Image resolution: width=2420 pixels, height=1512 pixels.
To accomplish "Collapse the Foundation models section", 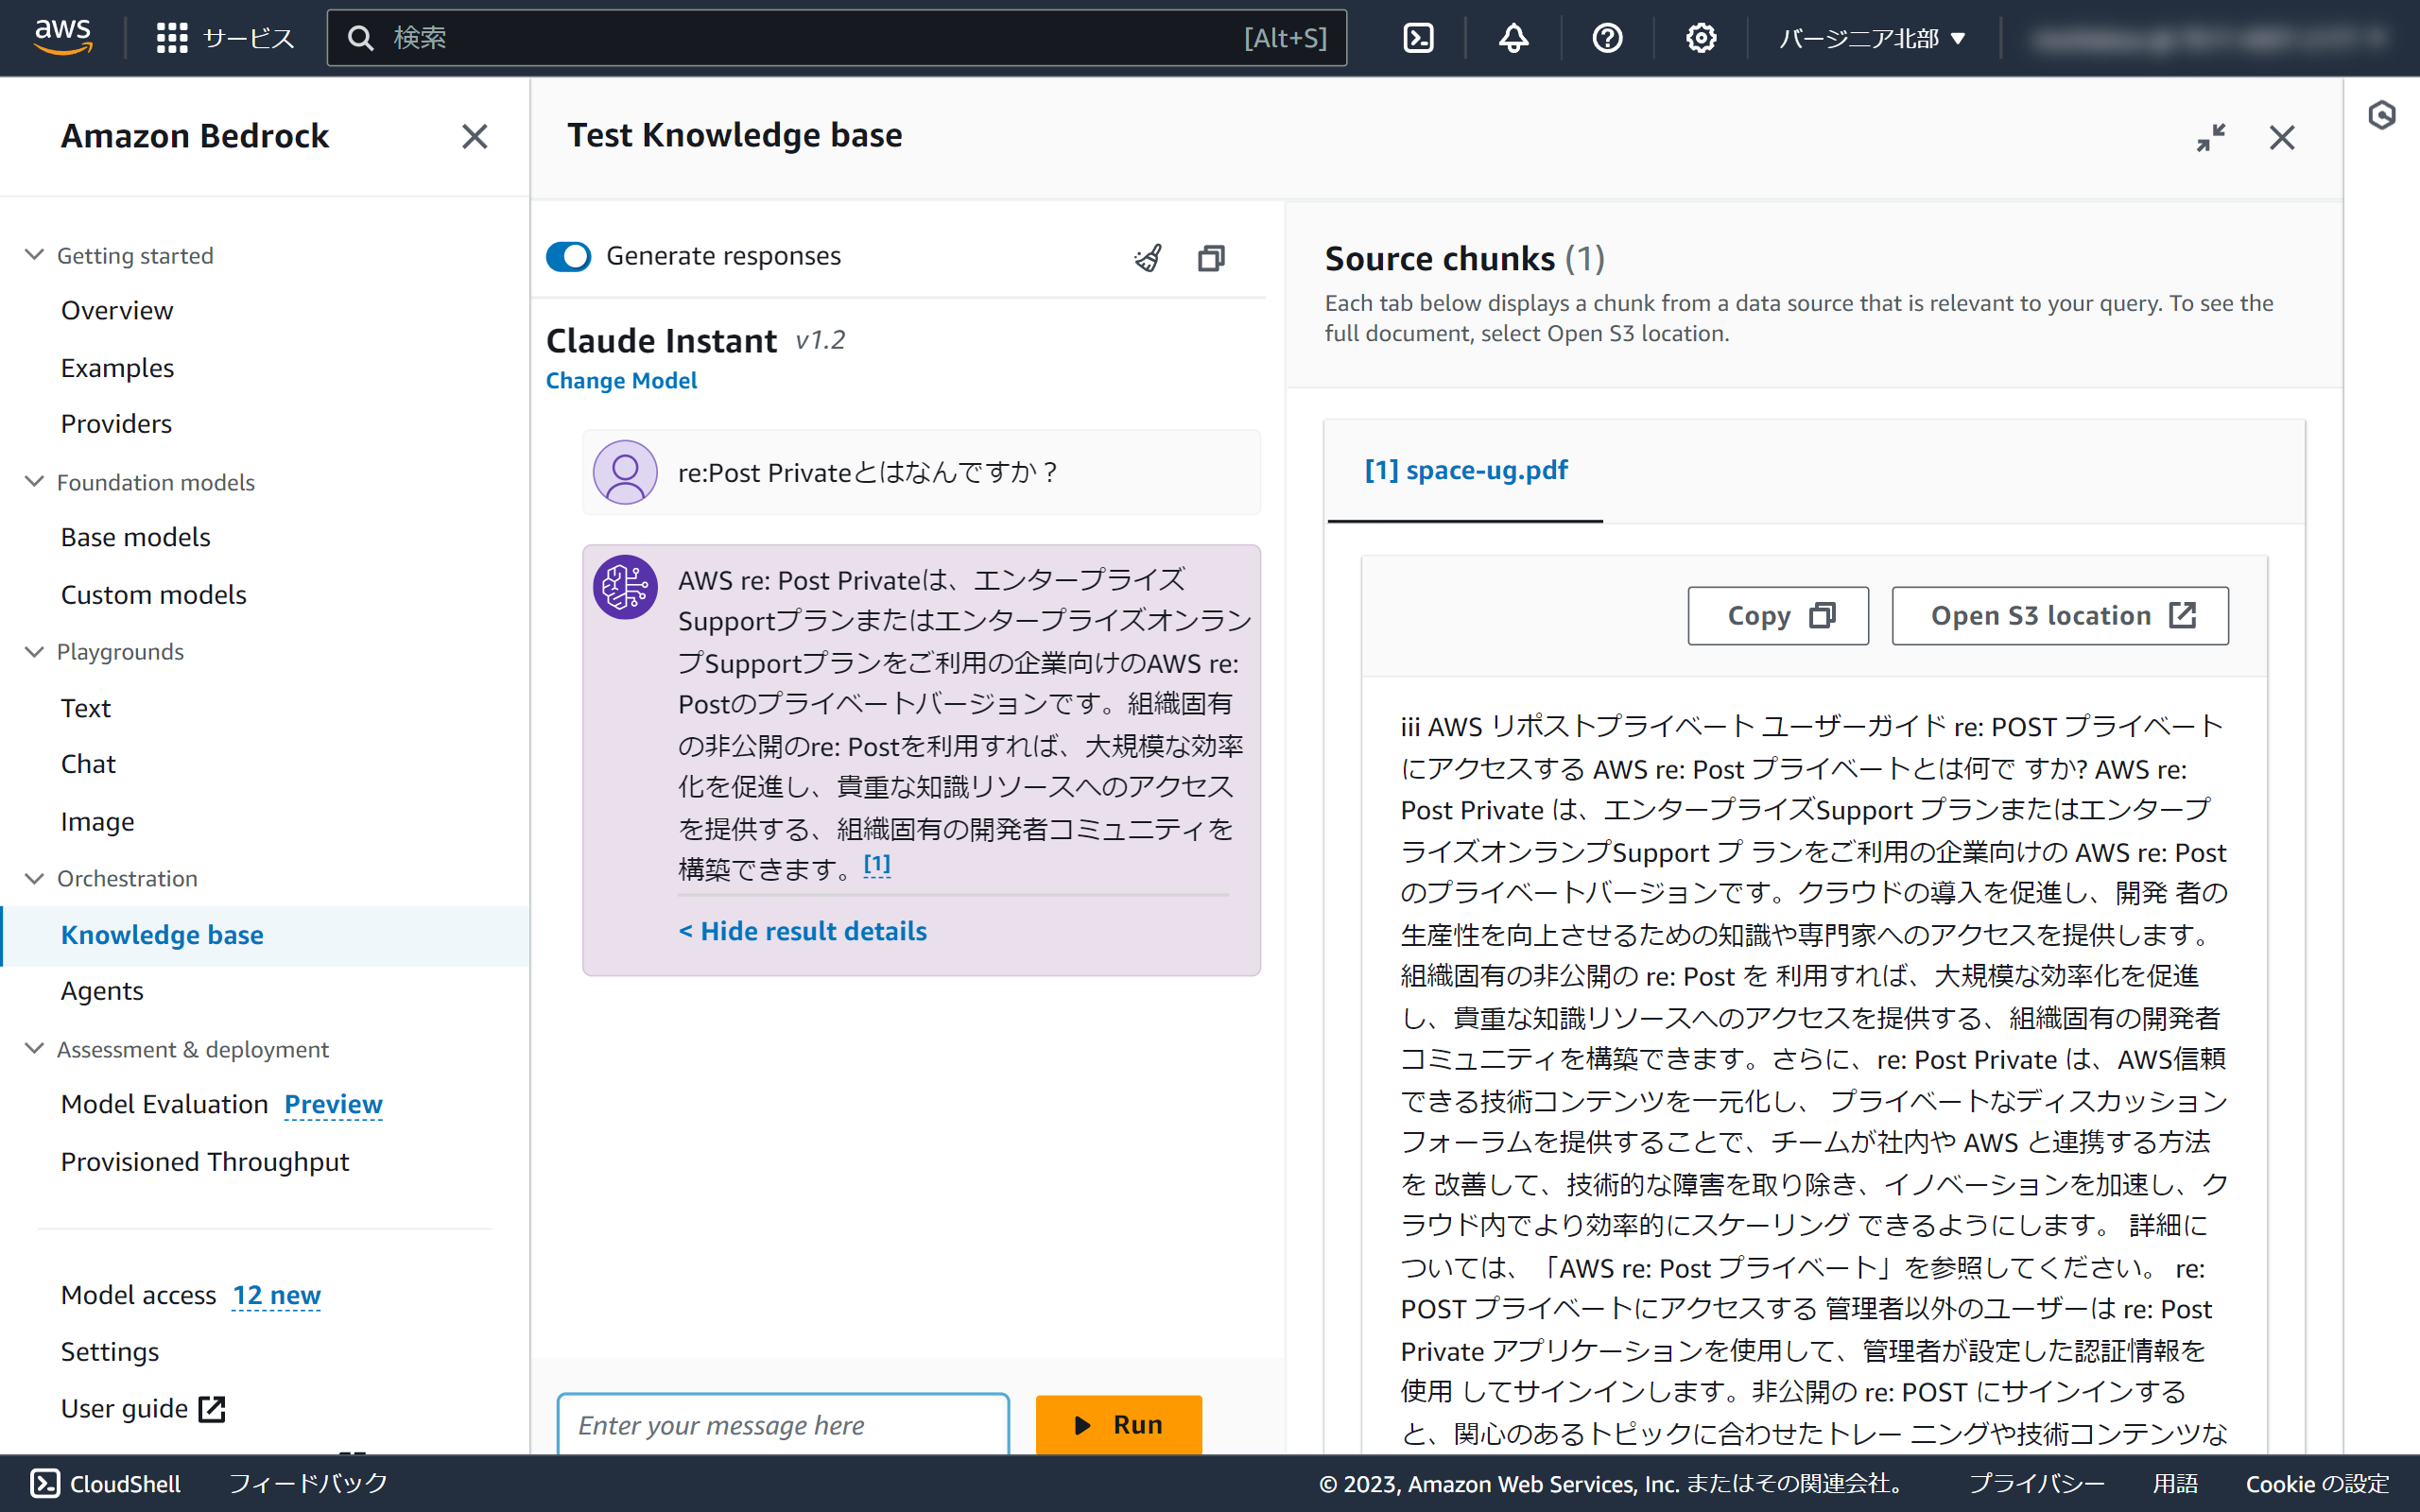I will 35,482.
